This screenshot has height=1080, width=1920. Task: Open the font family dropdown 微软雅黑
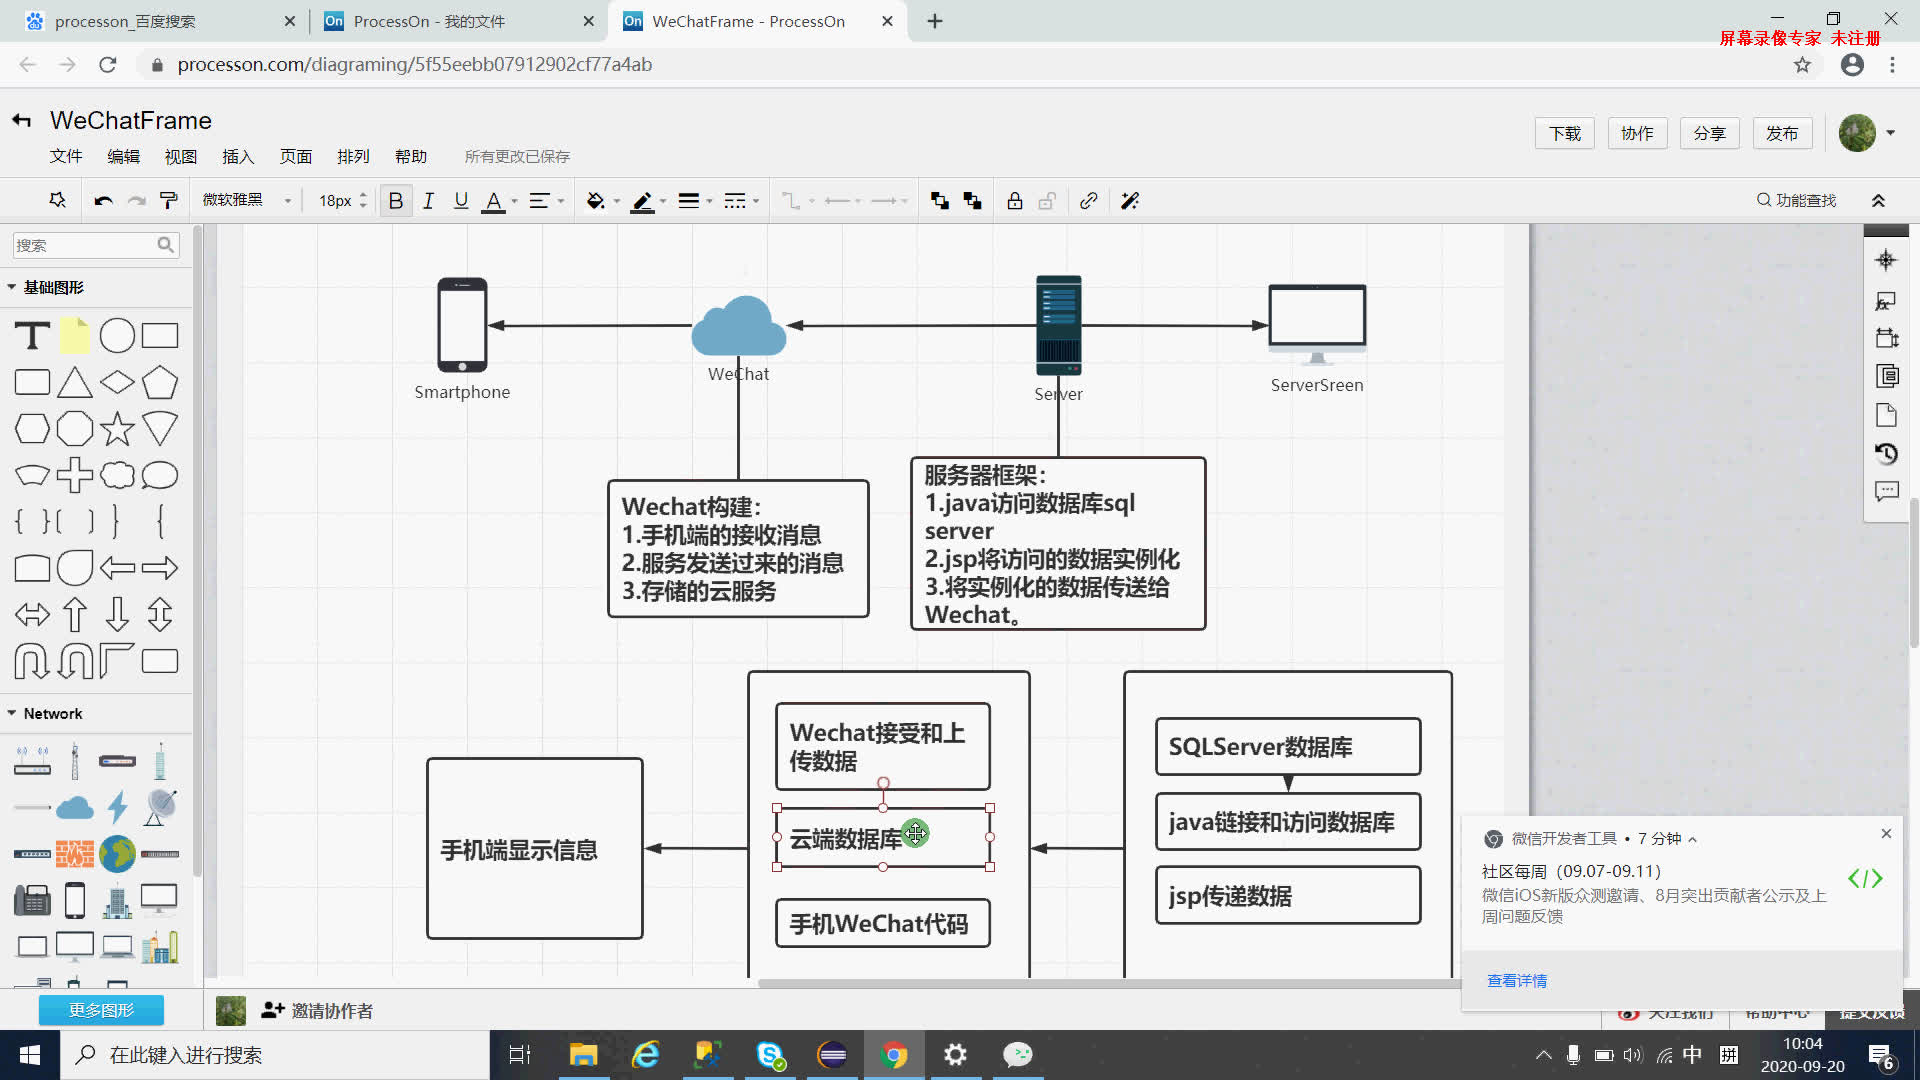pyautogui.click(x=246, y=200)
